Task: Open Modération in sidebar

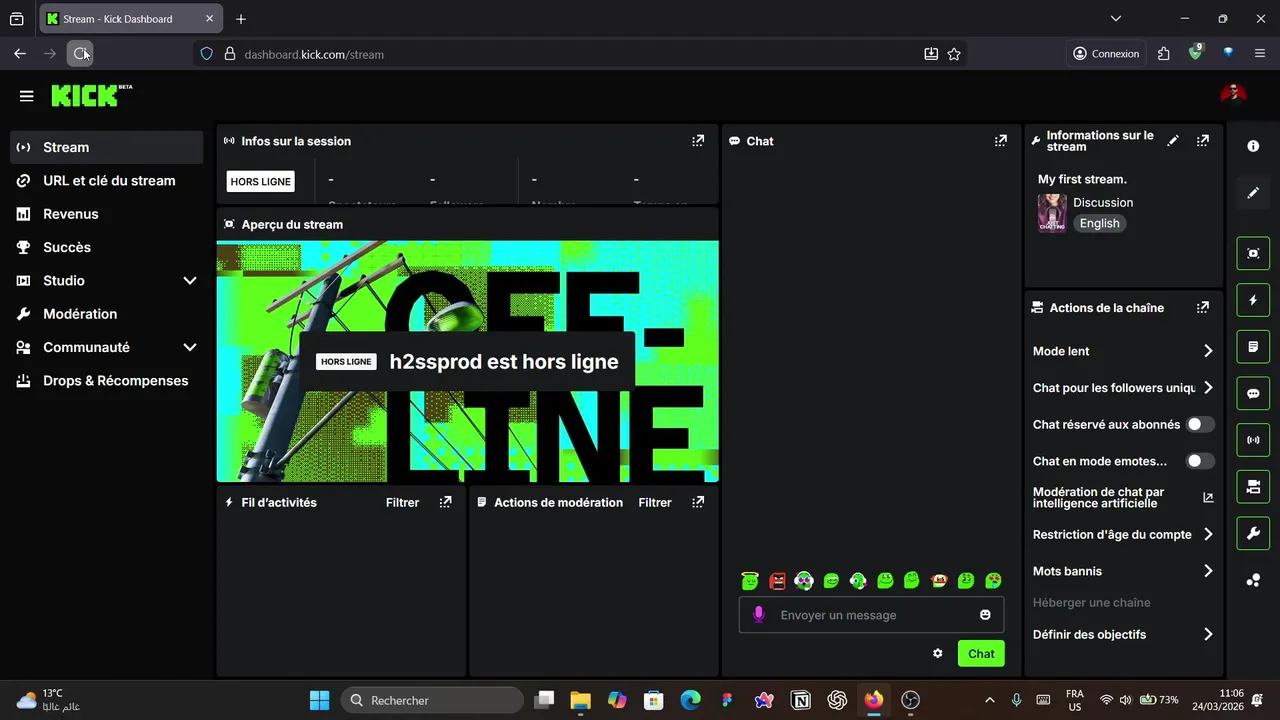Action: coord(107,314)
